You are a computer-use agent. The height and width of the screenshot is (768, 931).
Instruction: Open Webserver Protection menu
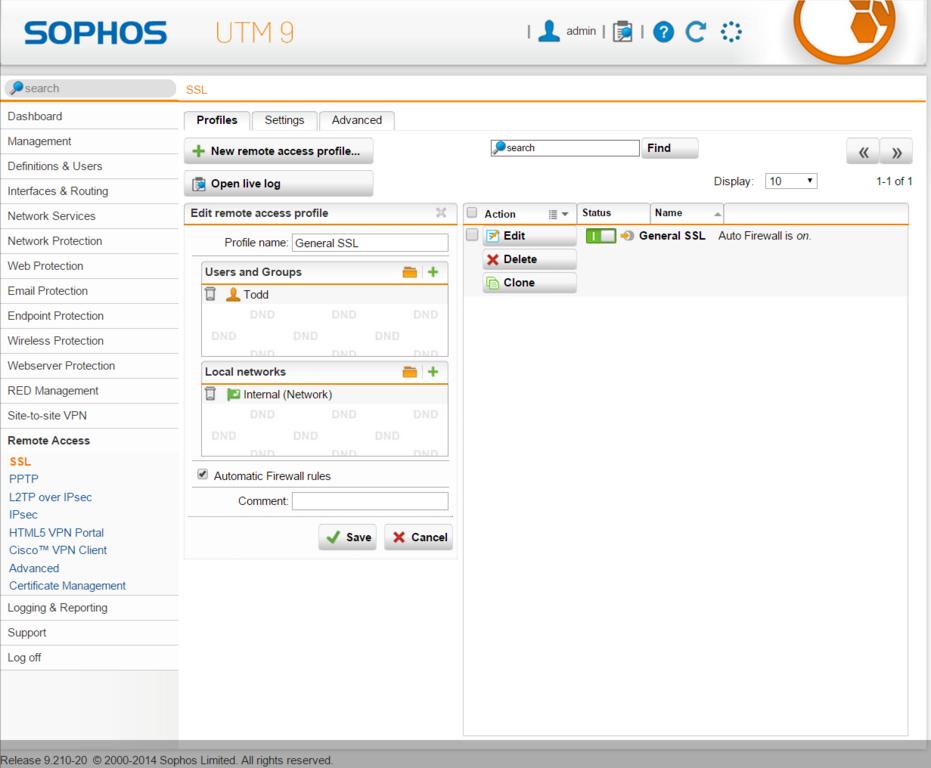[89, 366]
